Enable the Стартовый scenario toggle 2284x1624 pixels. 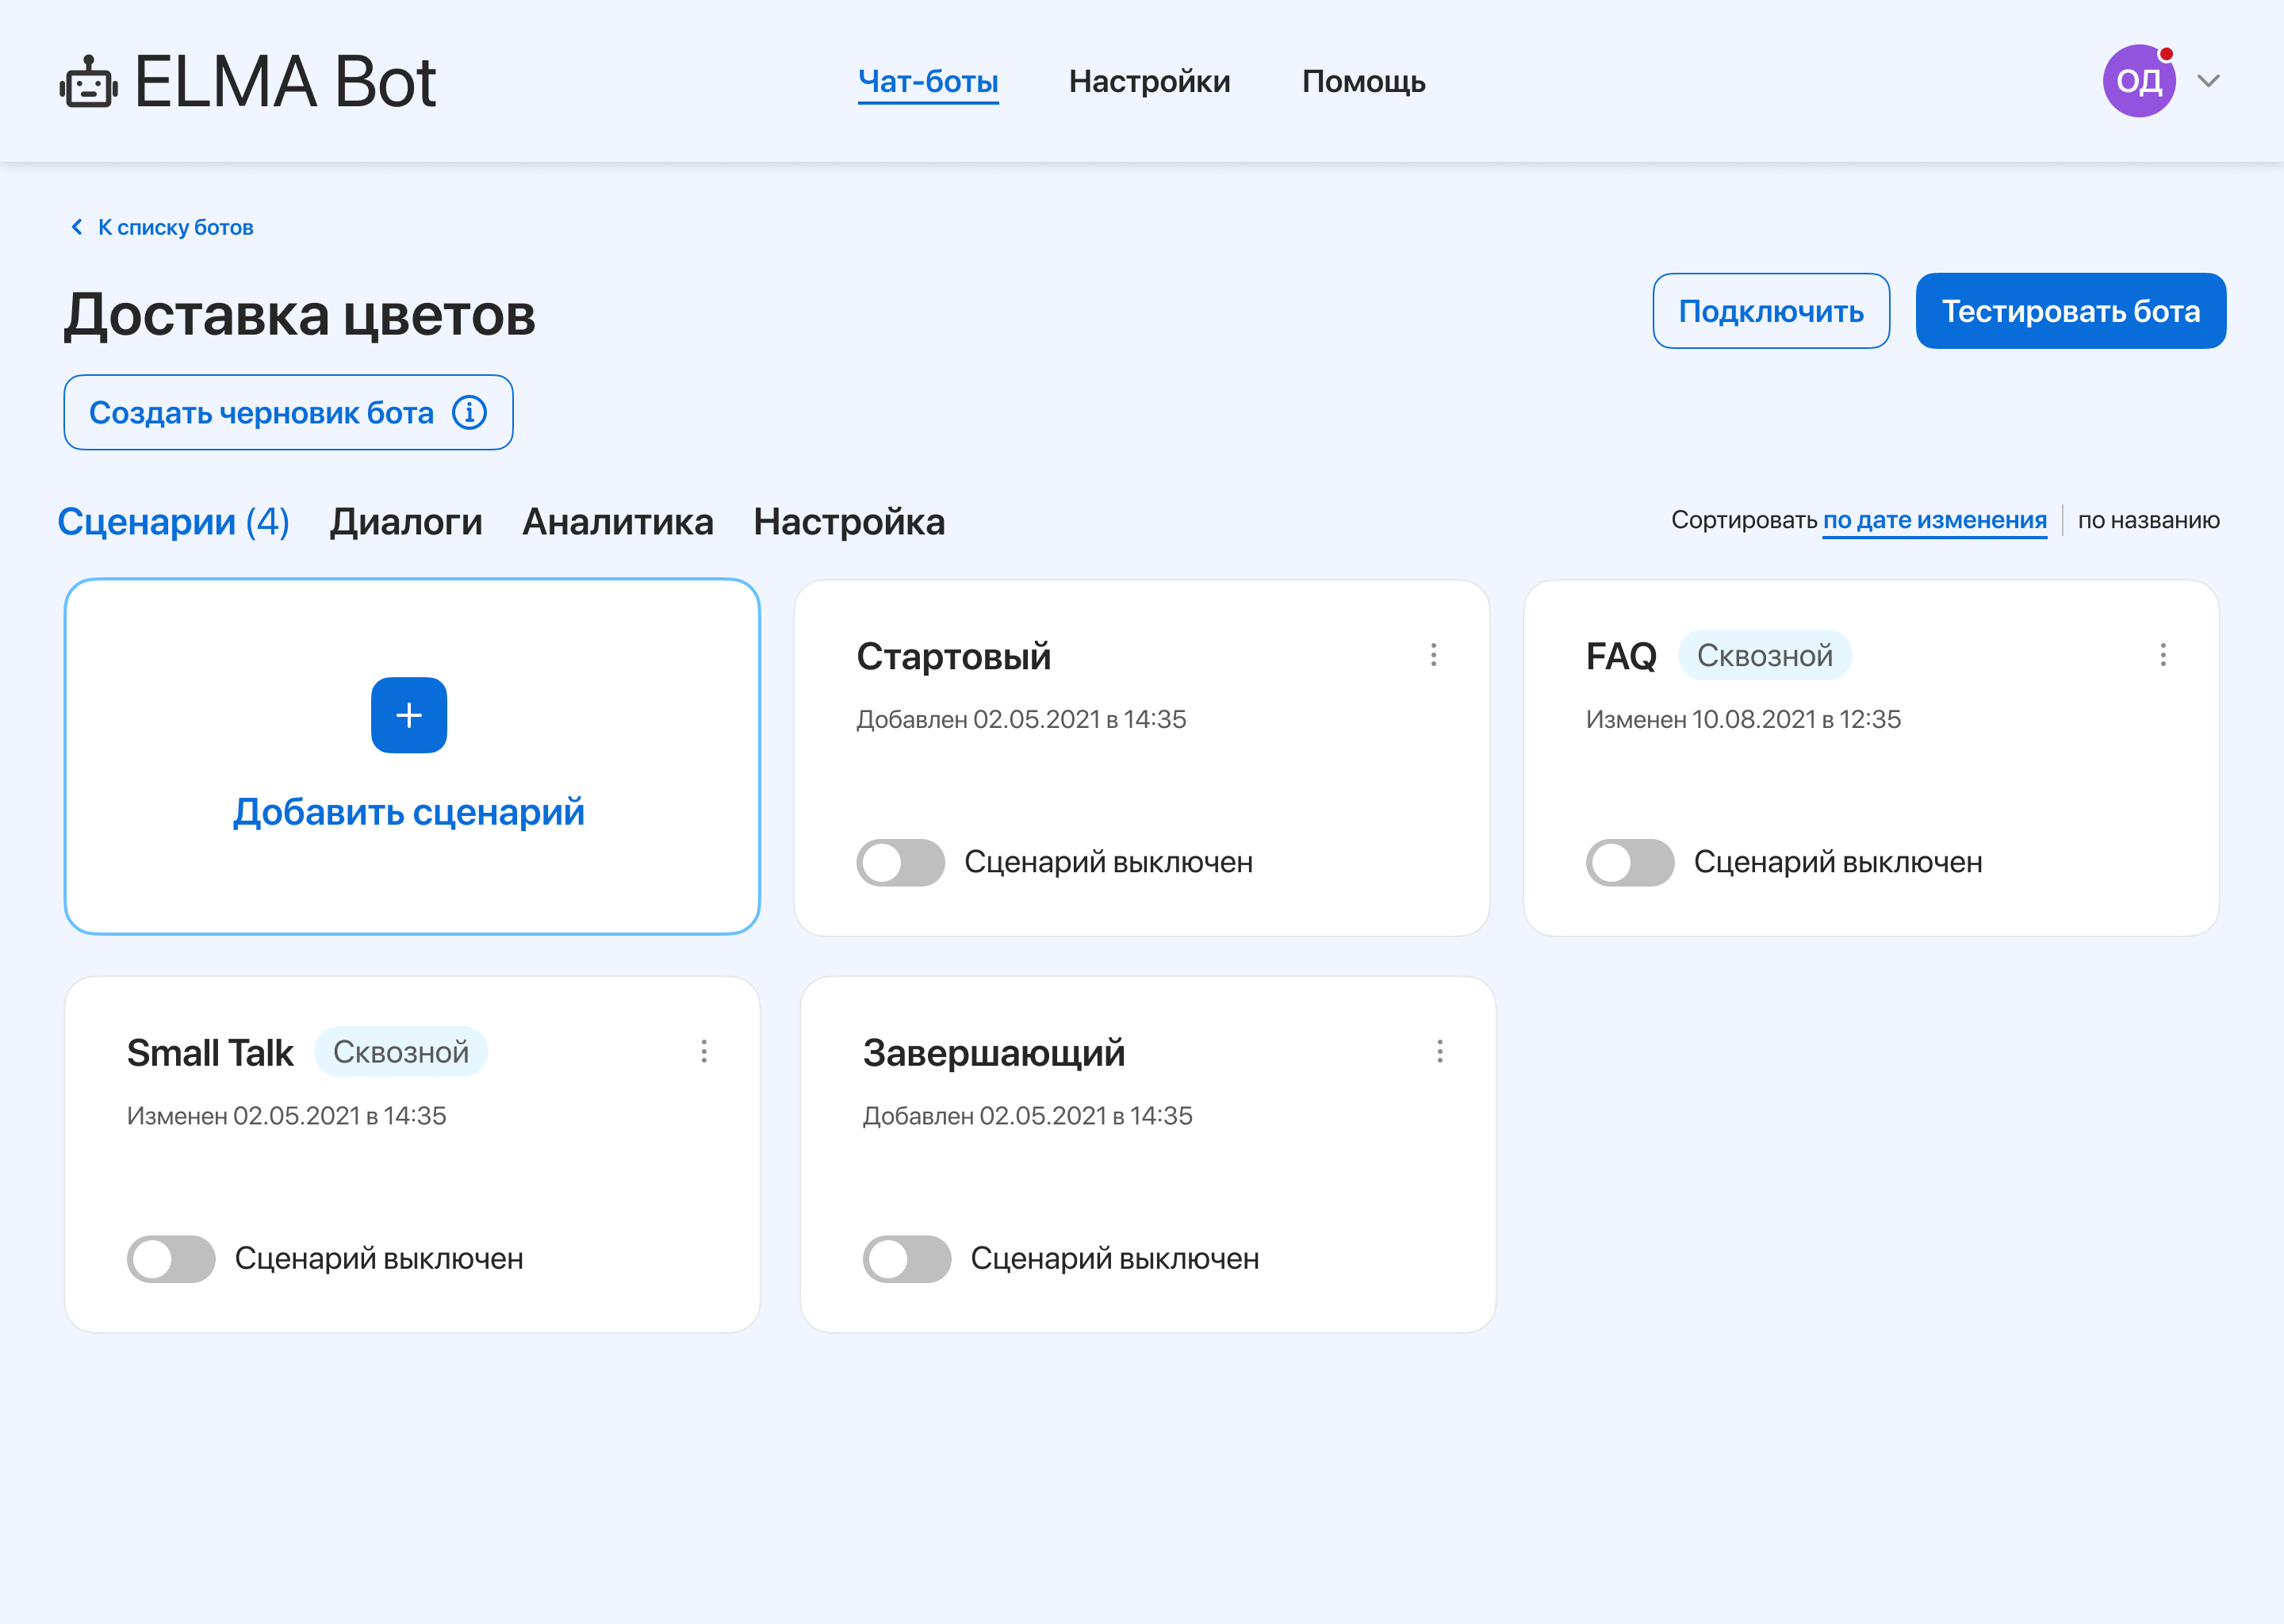[900, 862]
